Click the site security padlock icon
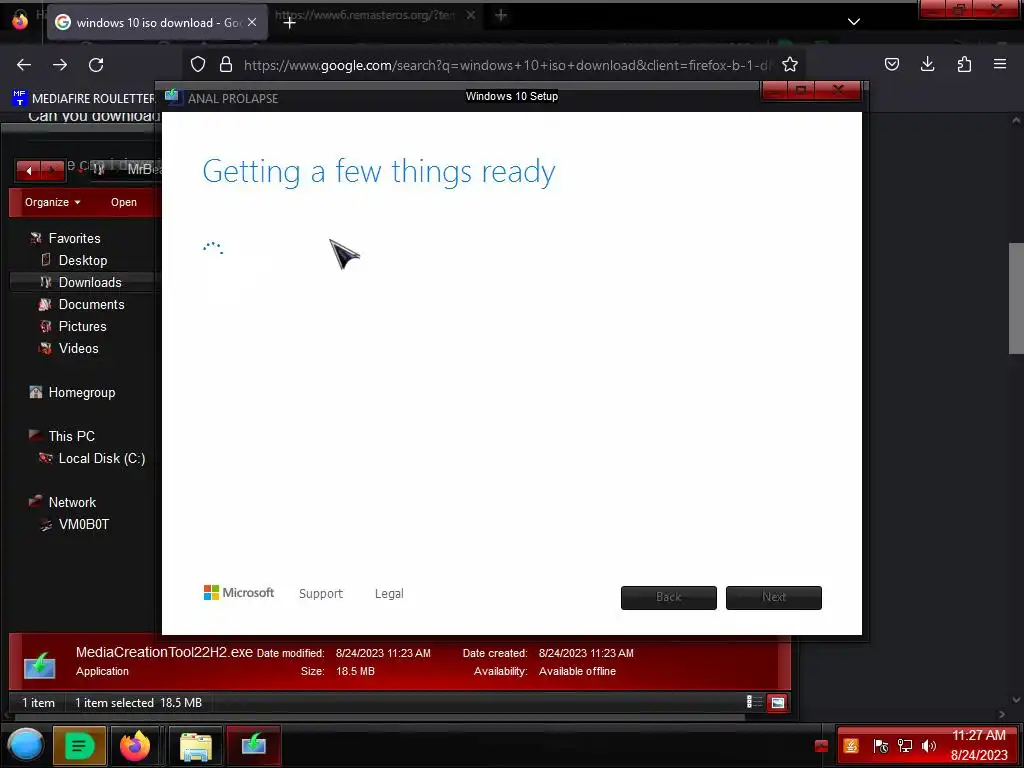Viewport: 1024px width, 768px height. 226,64
